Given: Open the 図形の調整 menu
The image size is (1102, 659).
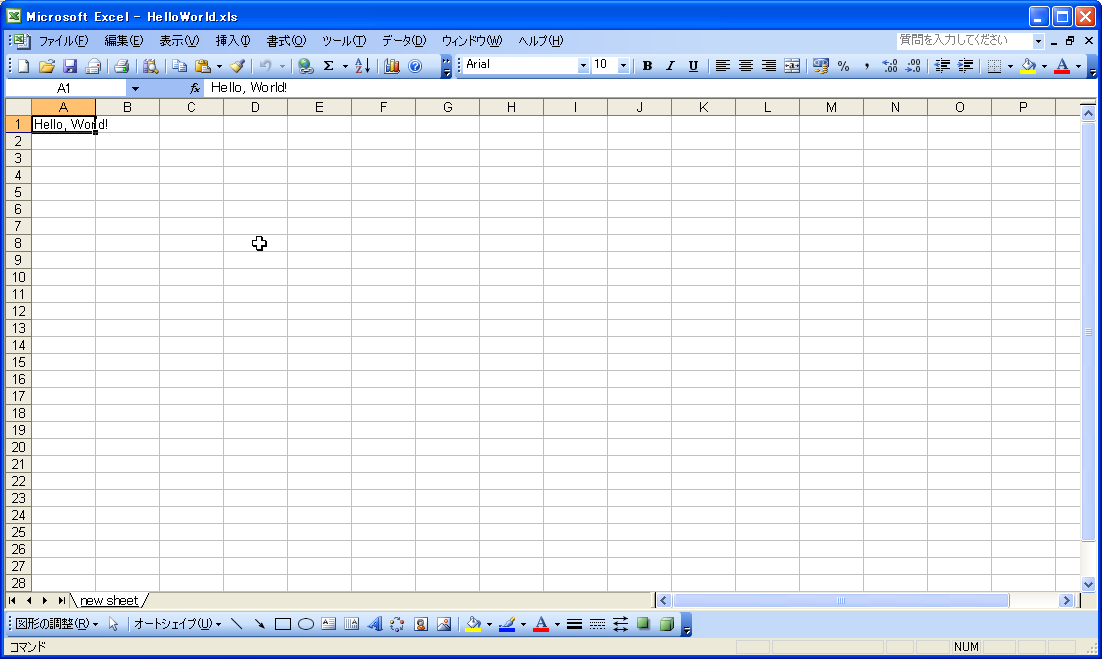Looking at the screenshot, I should (56, 624).
